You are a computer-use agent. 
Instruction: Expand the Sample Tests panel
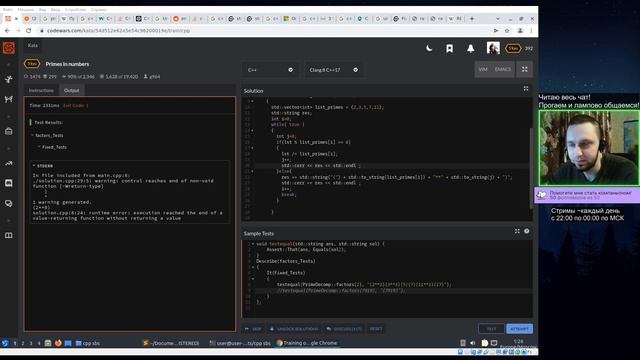517,231
